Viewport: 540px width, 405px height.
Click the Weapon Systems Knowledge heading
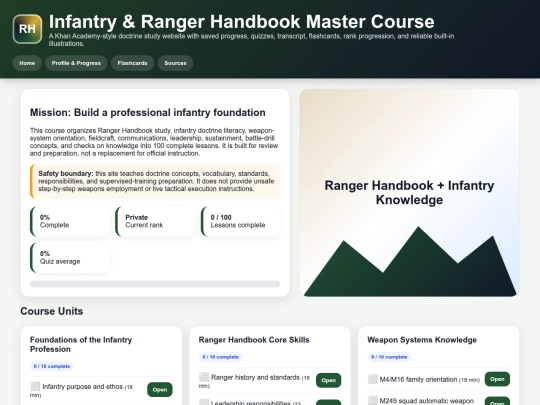pos(422,340)
